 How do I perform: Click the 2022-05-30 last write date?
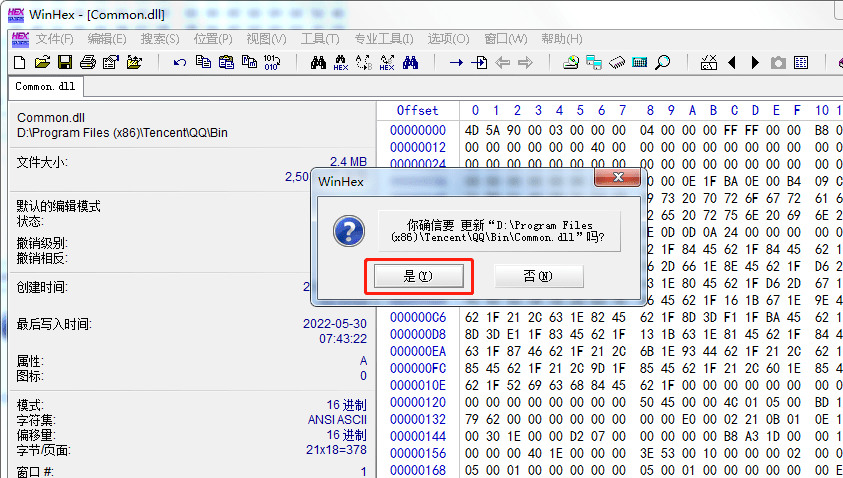[x=334, y=324]
